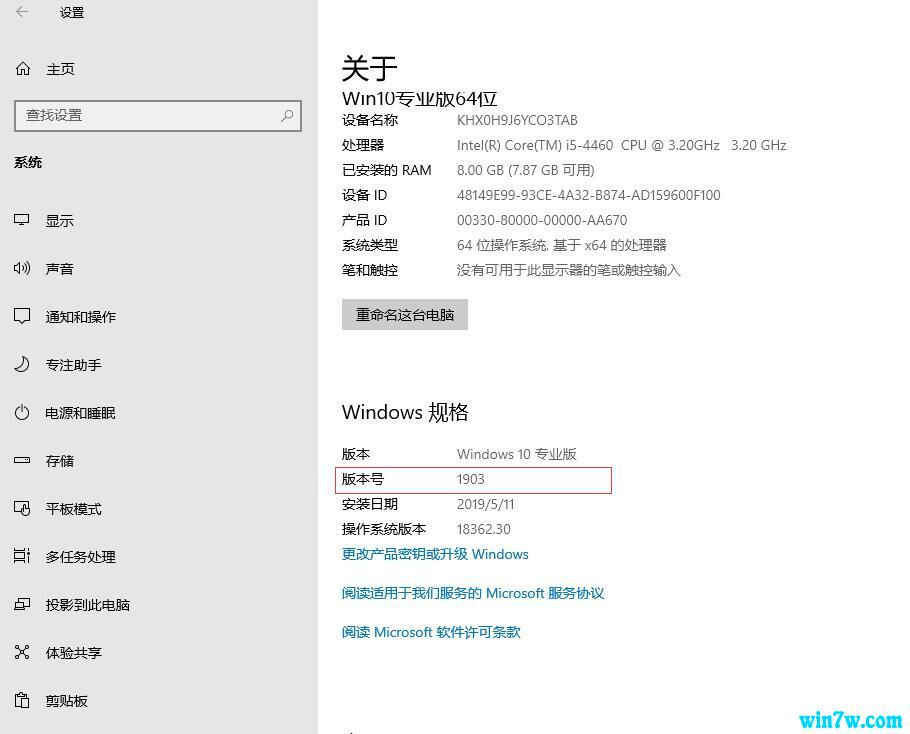The height and width of the screenshot is (734, 910).
Task: Click the Multitasking (多任务处理) icon
Action: coord(22,557)
